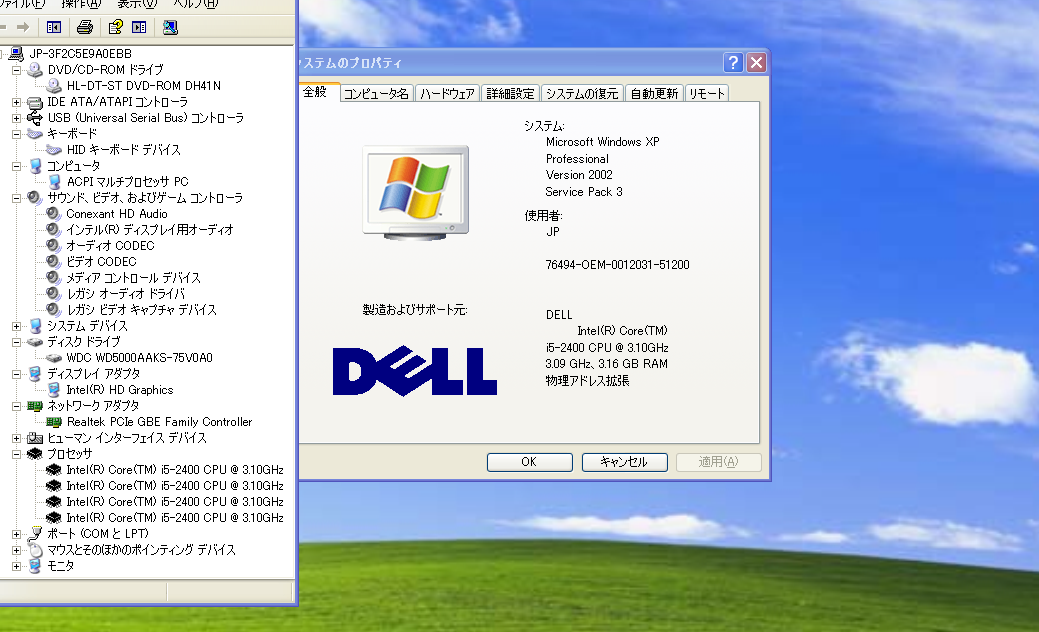
Task: Collapse the DVD/CD-ROM ドライブ node
Action: point(16,70)
